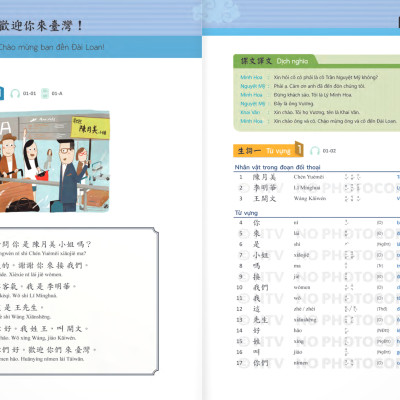Click the cloud ornament in the top banner
400x400 pixels.
(216, 11)
